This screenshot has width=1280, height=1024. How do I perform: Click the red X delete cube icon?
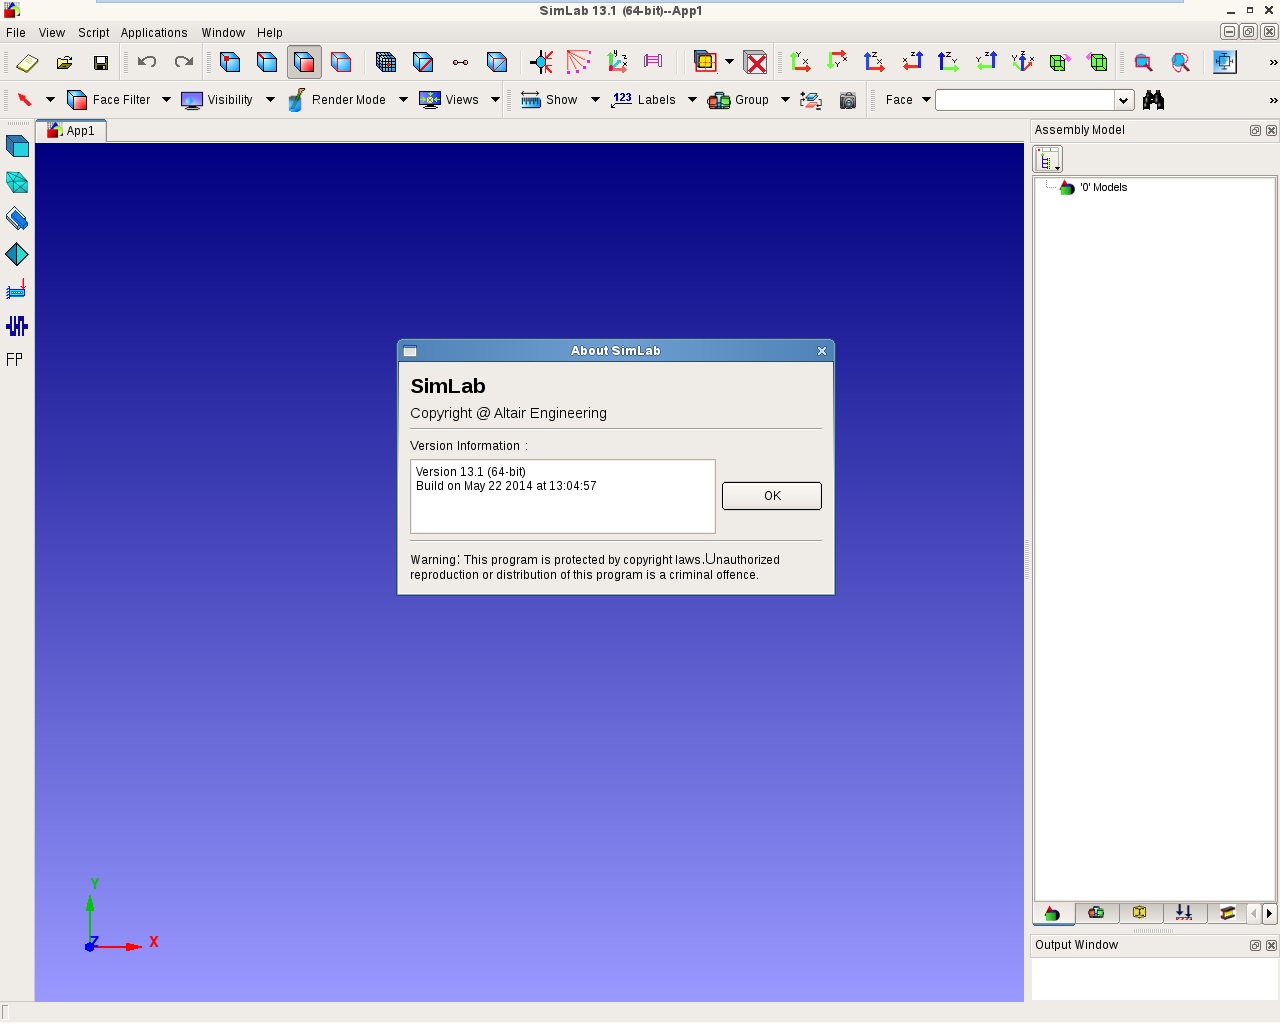click(x=757, y=62)
